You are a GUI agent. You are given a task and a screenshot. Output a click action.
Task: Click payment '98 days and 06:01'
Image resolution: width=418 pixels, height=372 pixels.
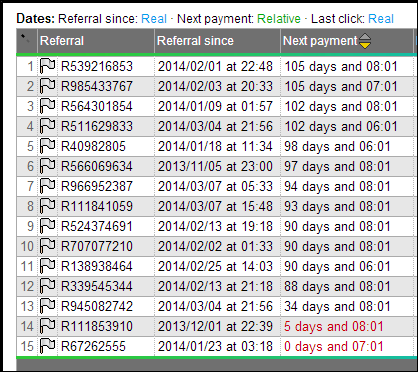(337, 146)
